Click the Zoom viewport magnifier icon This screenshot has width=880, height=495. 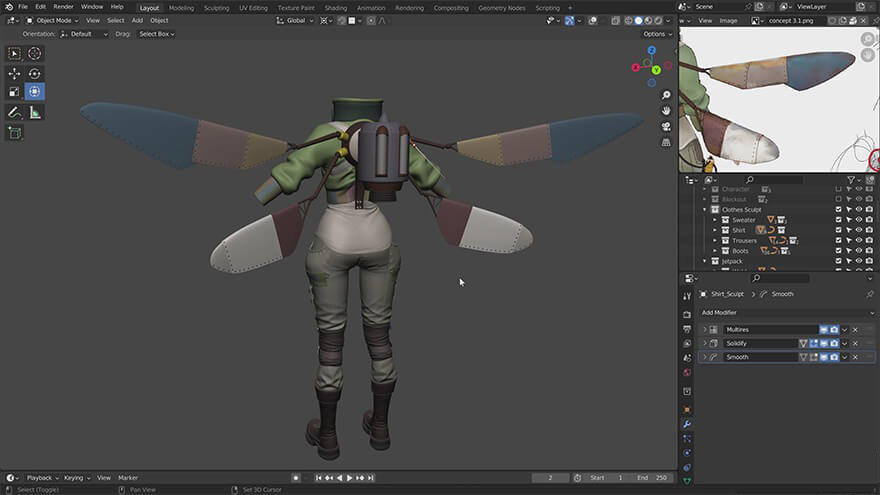666,95
